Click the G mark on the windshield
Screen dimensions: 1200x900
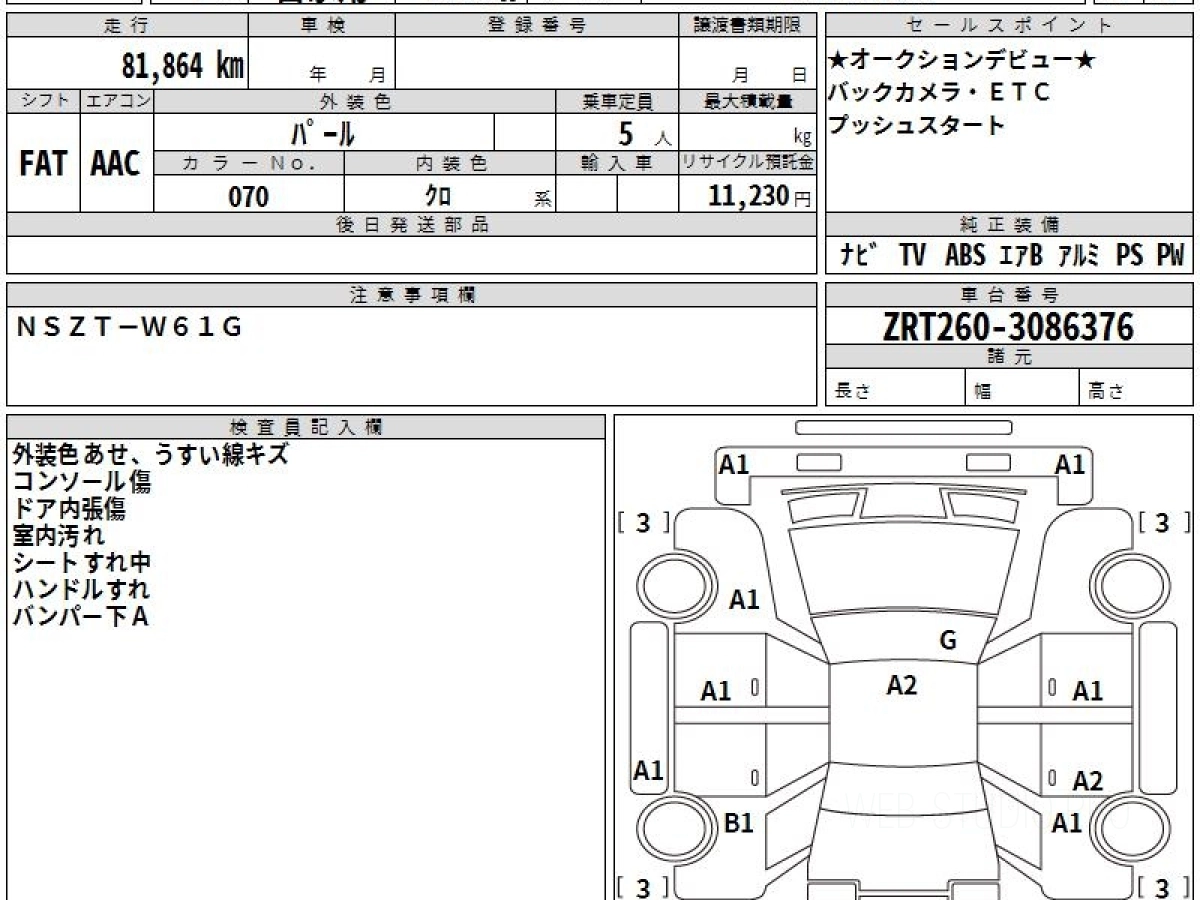click(948, 641)
